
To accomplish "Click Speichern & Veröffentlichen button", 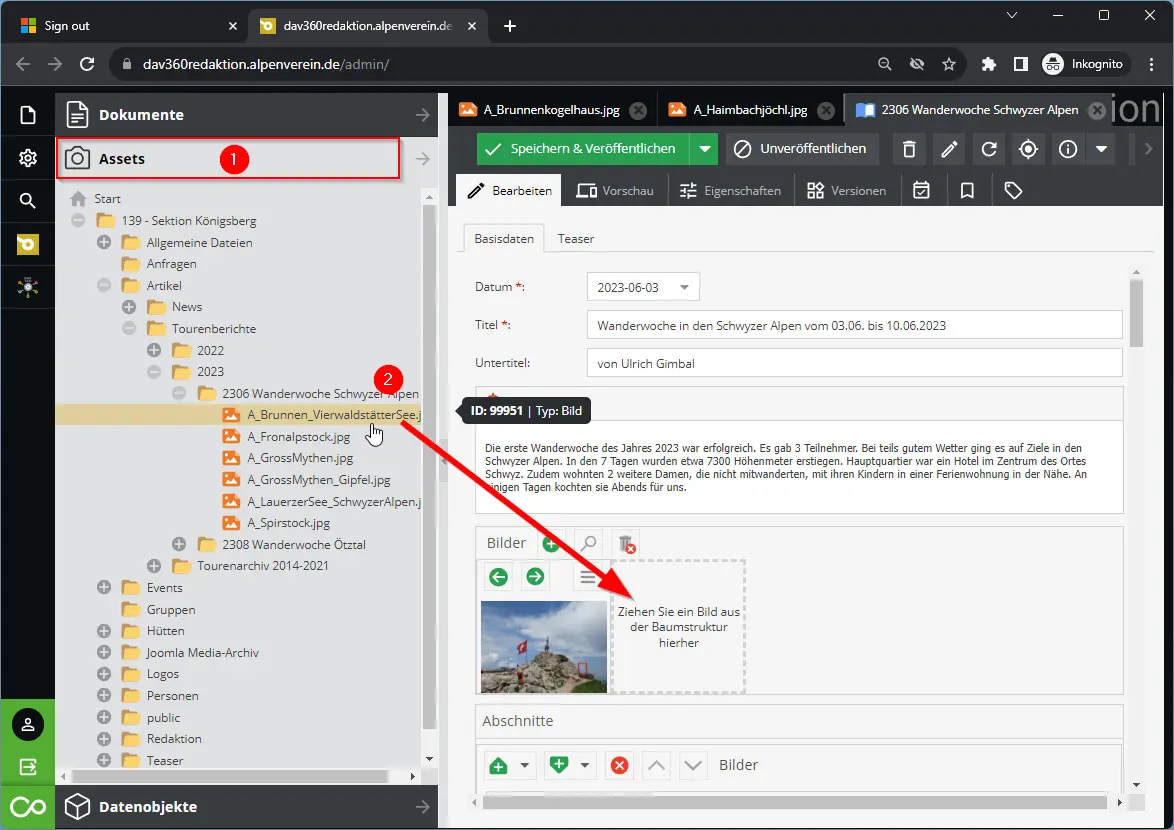I will point(582,149).
